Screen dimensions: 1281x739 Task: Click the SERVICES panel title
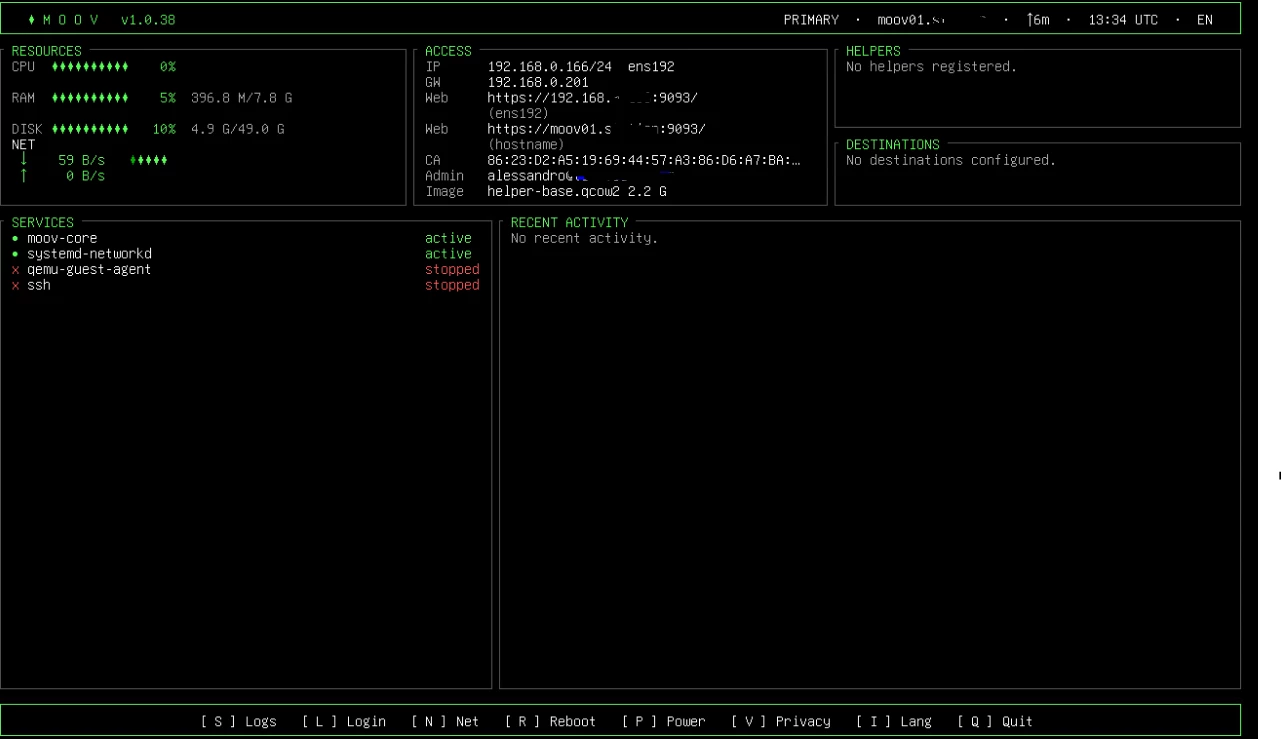click(43, 223)
